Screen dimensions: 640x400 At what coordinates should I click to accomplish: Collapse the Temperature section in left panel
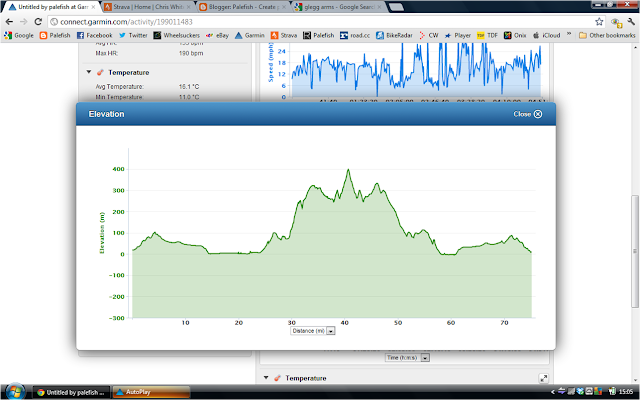tap(89, 72)
